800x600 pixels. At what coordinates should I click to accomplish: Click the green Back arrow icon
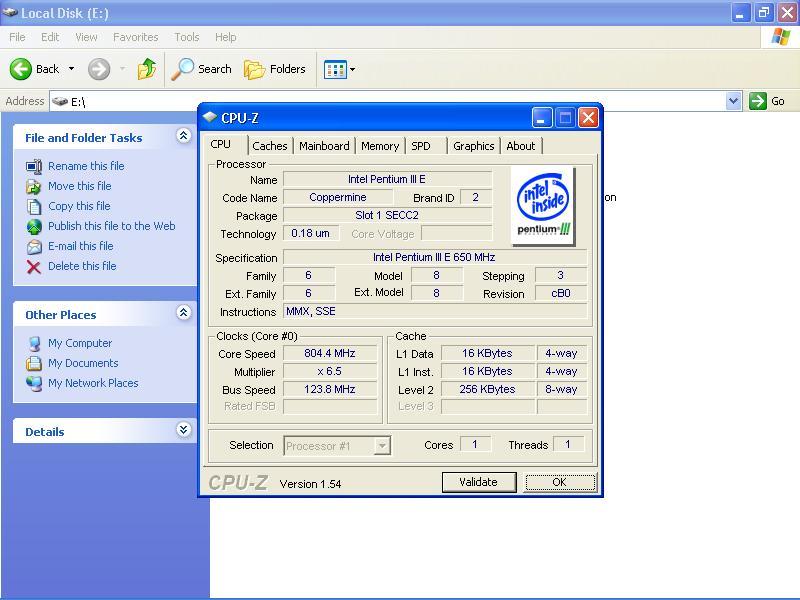point(21,69)
